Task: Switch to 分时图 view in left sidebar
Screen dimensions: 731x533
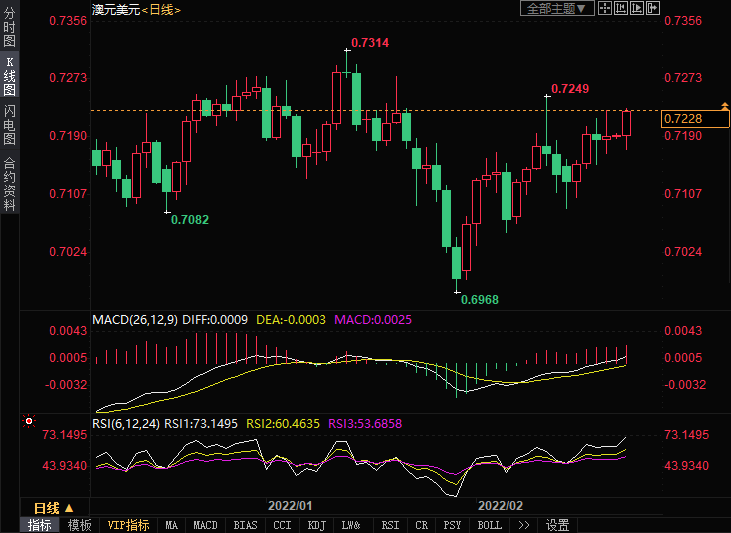Action: coord(9,29)
